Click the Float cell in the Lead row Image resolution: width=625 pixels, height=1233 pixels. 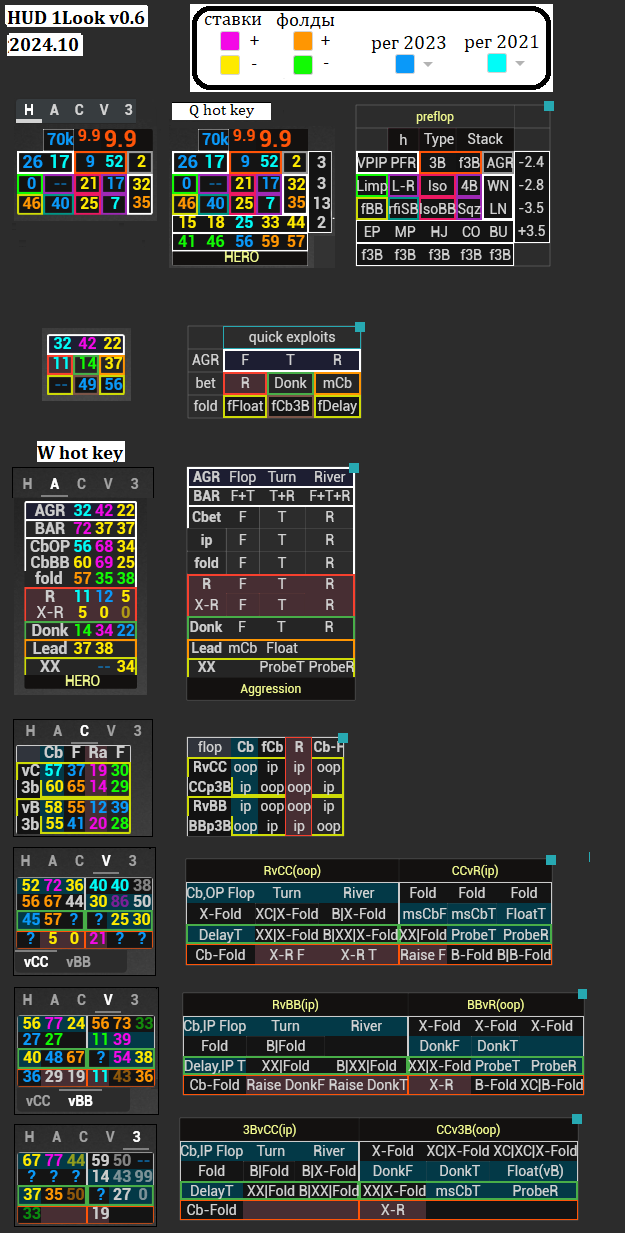pos(282,648)
